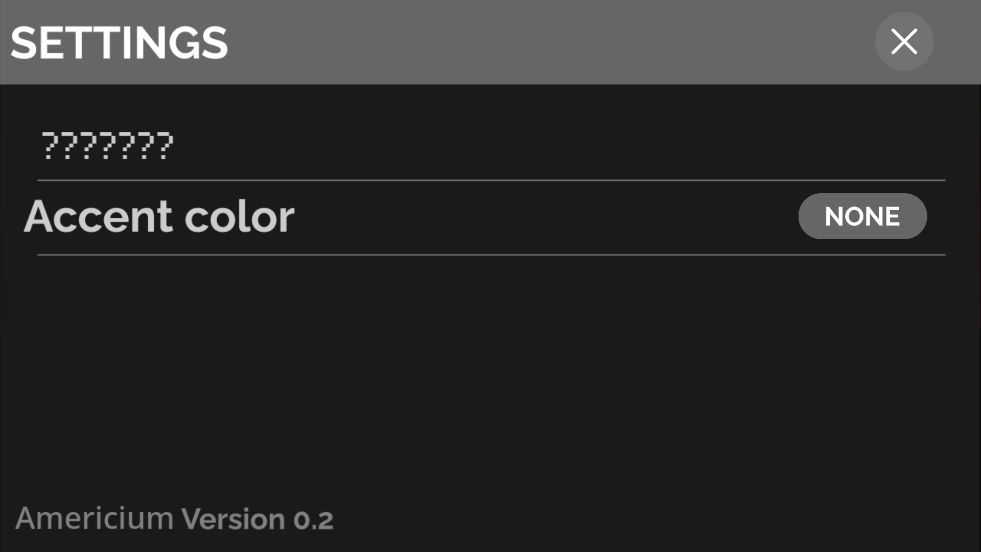
Task: Tap the question marks entry
Action: click(107, 147)
